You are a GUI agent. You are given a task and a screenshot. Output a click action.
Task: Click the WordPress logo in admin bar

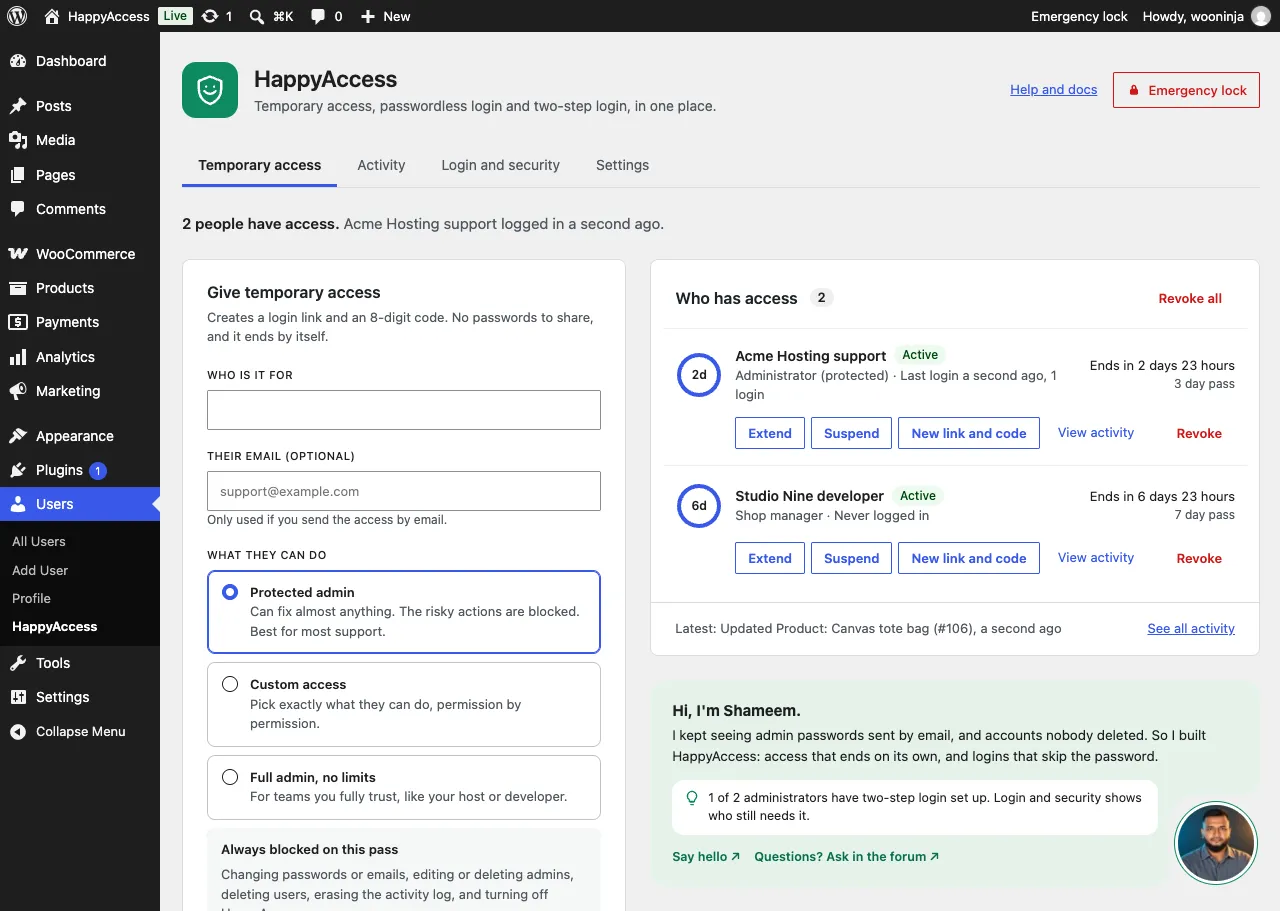coord(17,16)
